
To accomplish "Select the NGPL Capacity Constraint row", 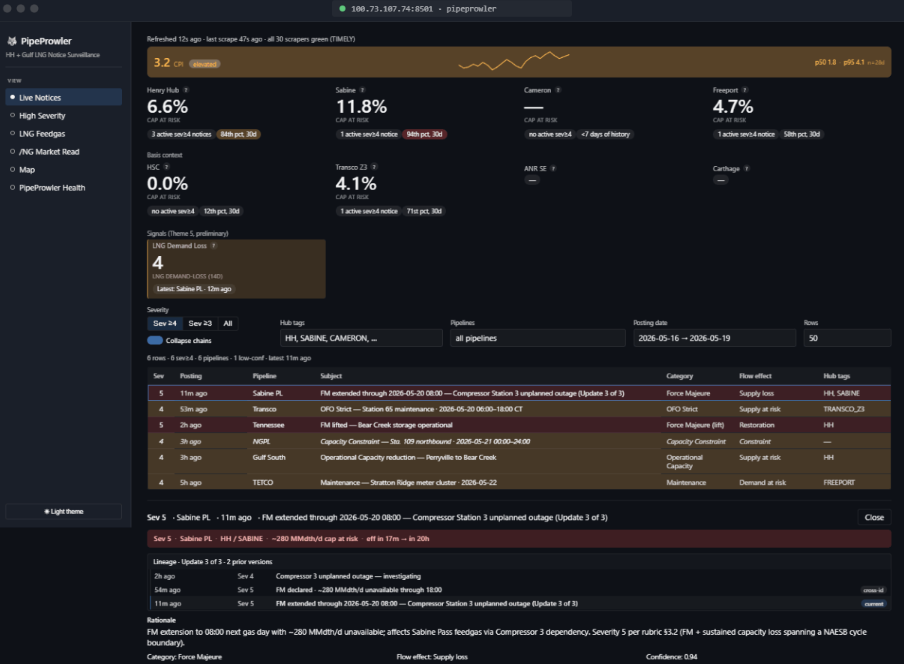I will 519,442.
